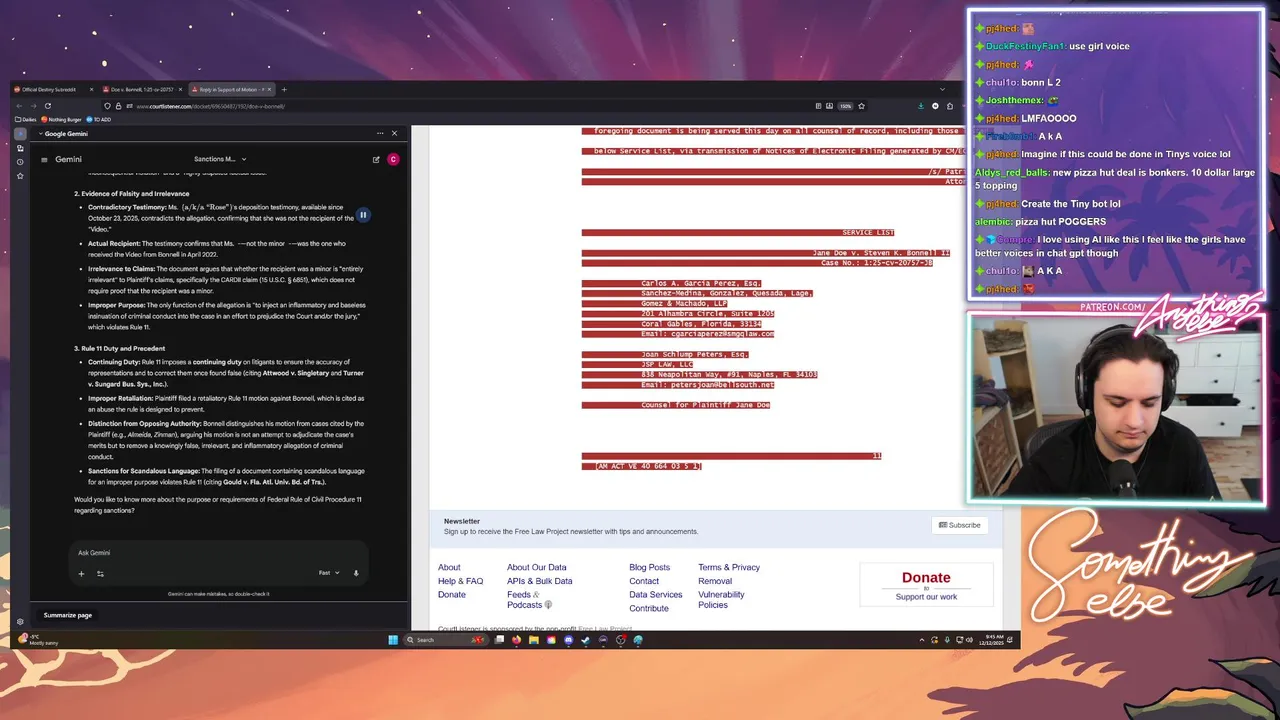Click the microphone icon in Ask Gemini box
The height and width of the screenshot is (720, 1280).
(x=356, y=573)
